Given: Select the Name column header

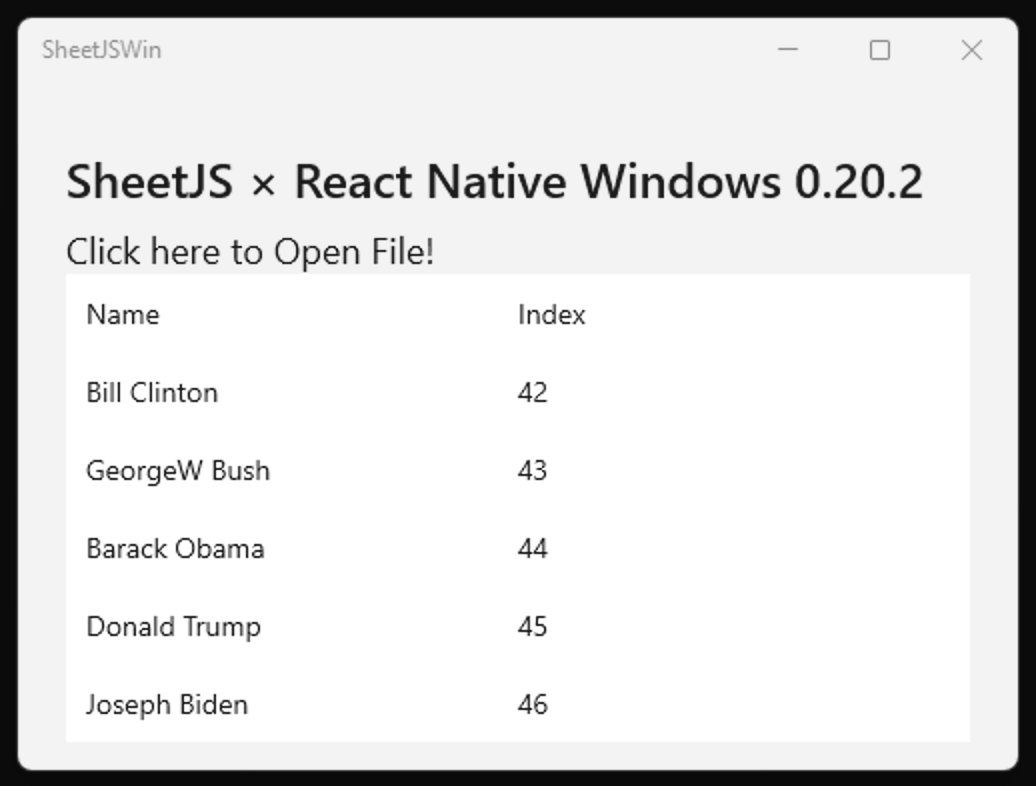Looking at the screenshot, I should [122, 315].
